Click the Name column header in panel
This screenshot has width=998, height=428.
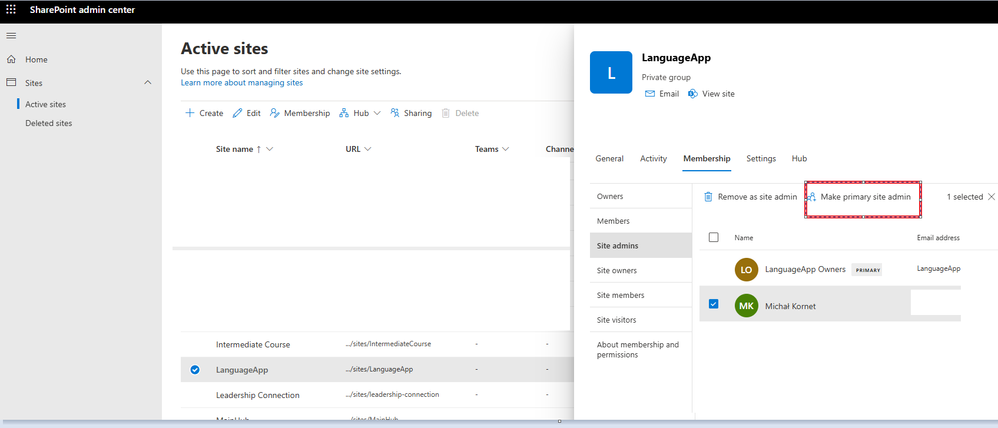[x=744, y=238]
